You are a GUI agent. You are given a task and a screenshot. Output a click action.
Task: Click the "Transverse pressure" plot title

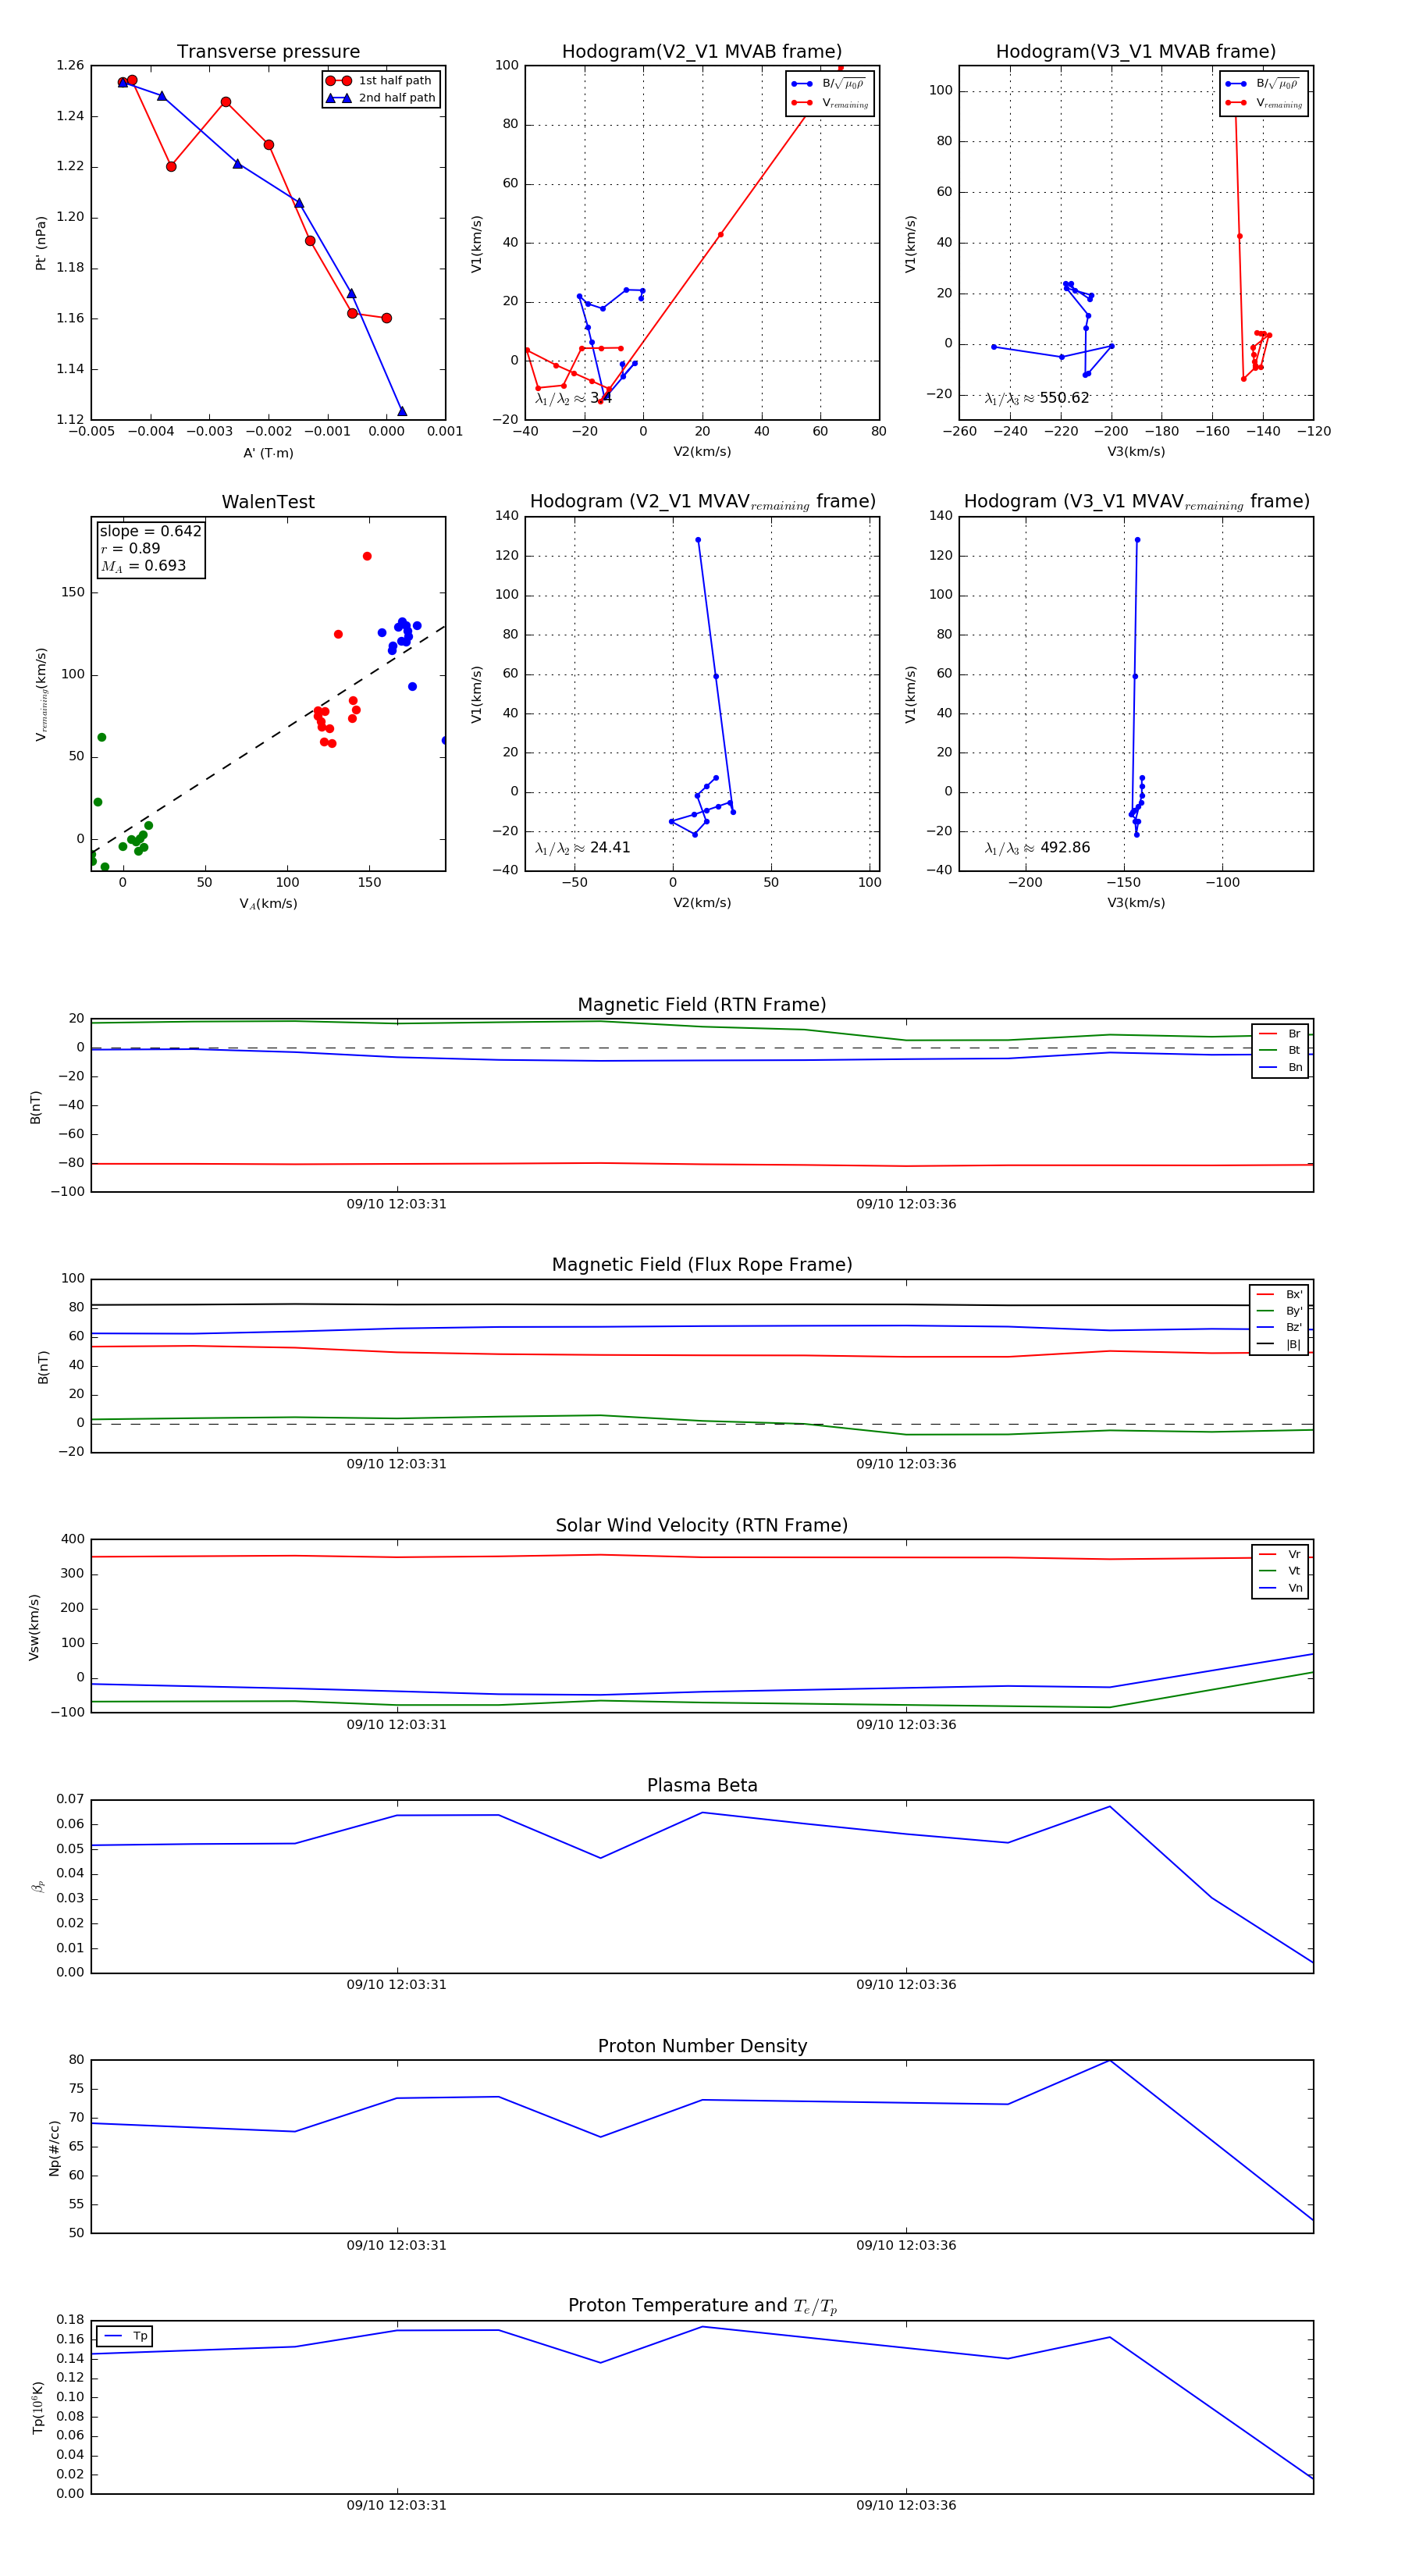pos(268,52)
